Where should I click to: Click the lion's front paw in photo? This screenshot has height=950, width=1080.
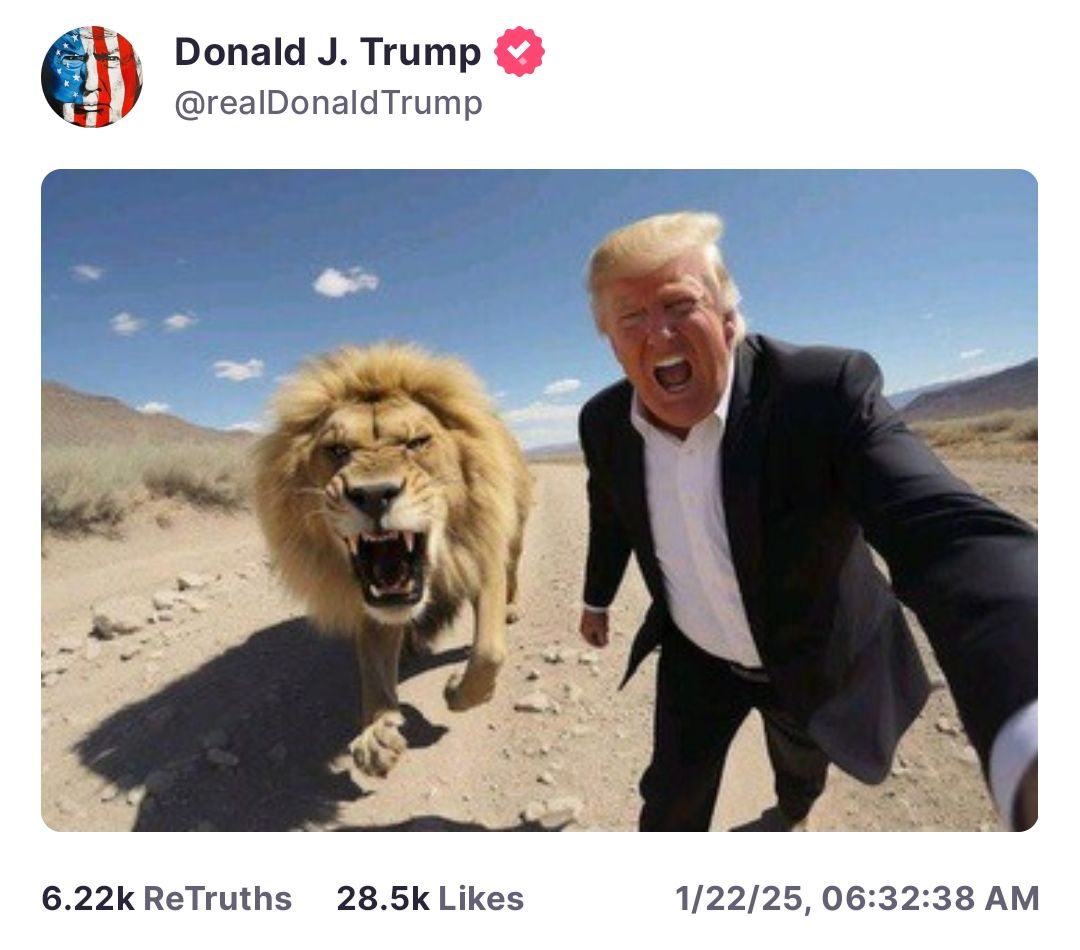pyautogui.click(x=377, y=745)
